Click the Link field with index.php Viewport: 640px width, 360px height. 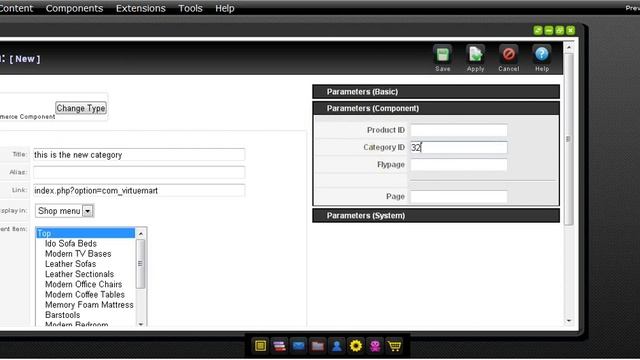click(x=139, y=191)
